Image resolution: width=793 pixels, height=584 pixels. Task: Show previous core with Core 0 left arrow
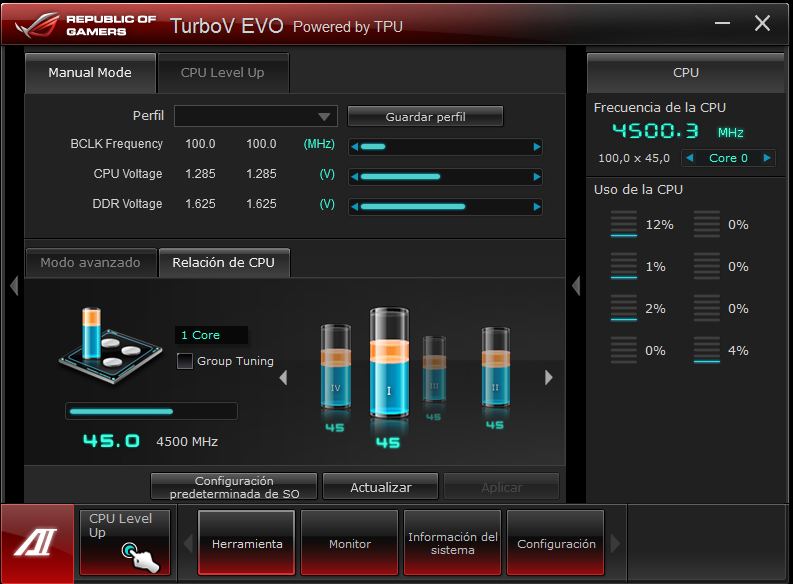click(689, 158)
